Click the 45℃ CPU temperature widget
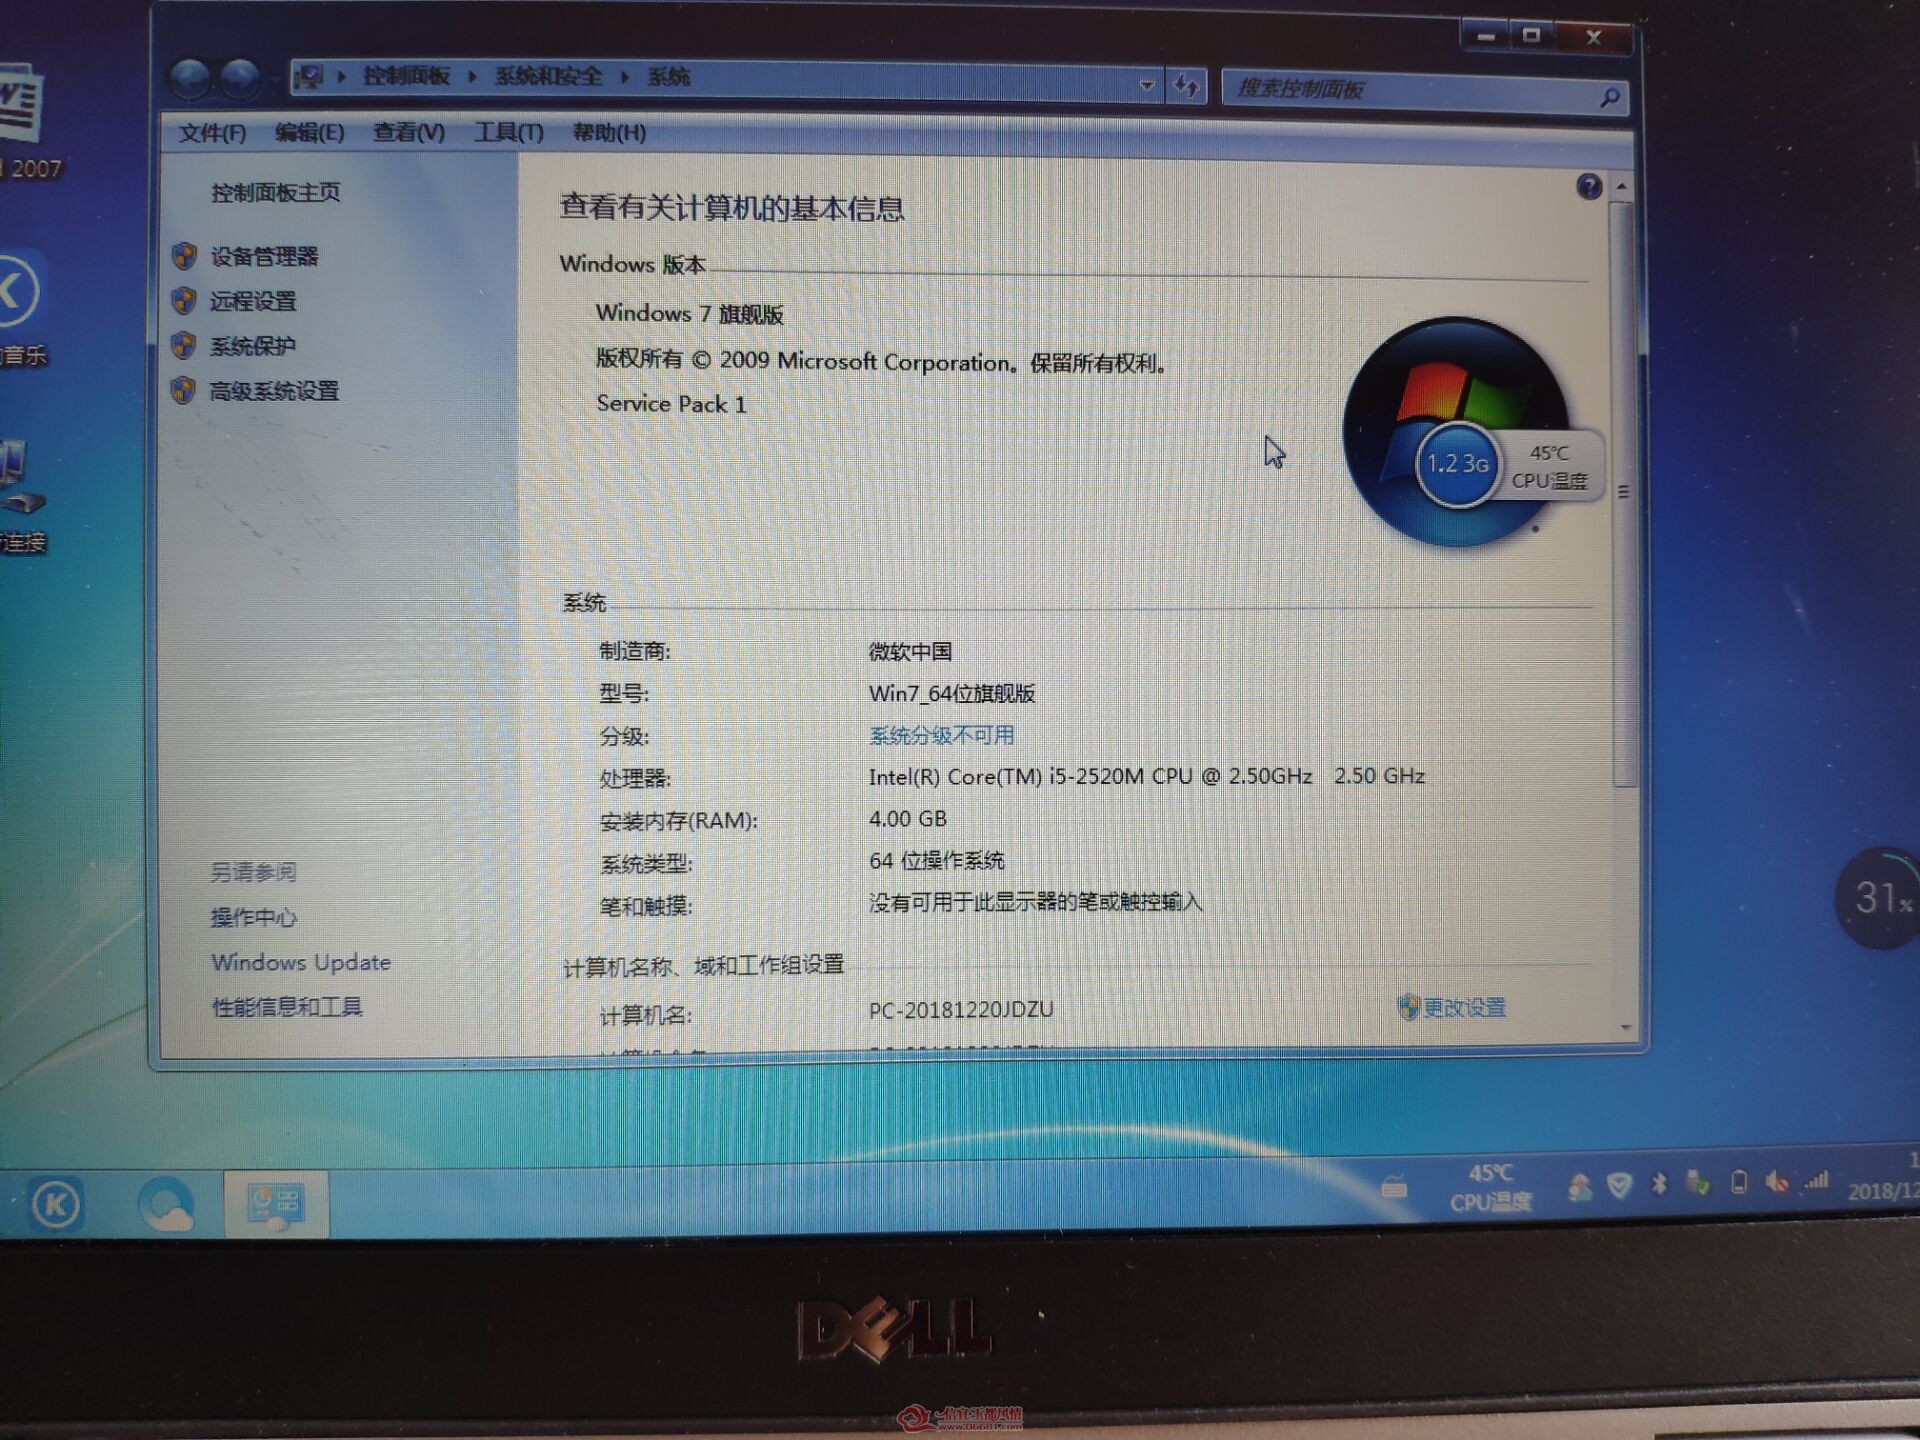The image size is (1920, 1440). pos(1549,467)
